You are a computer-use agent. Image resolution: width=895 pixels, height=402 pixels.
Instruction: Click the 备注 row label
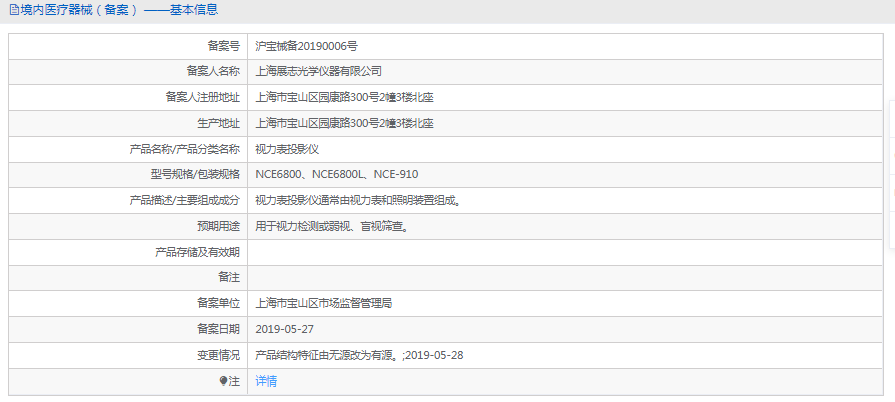pyautogui.click(x=229, y=278)
